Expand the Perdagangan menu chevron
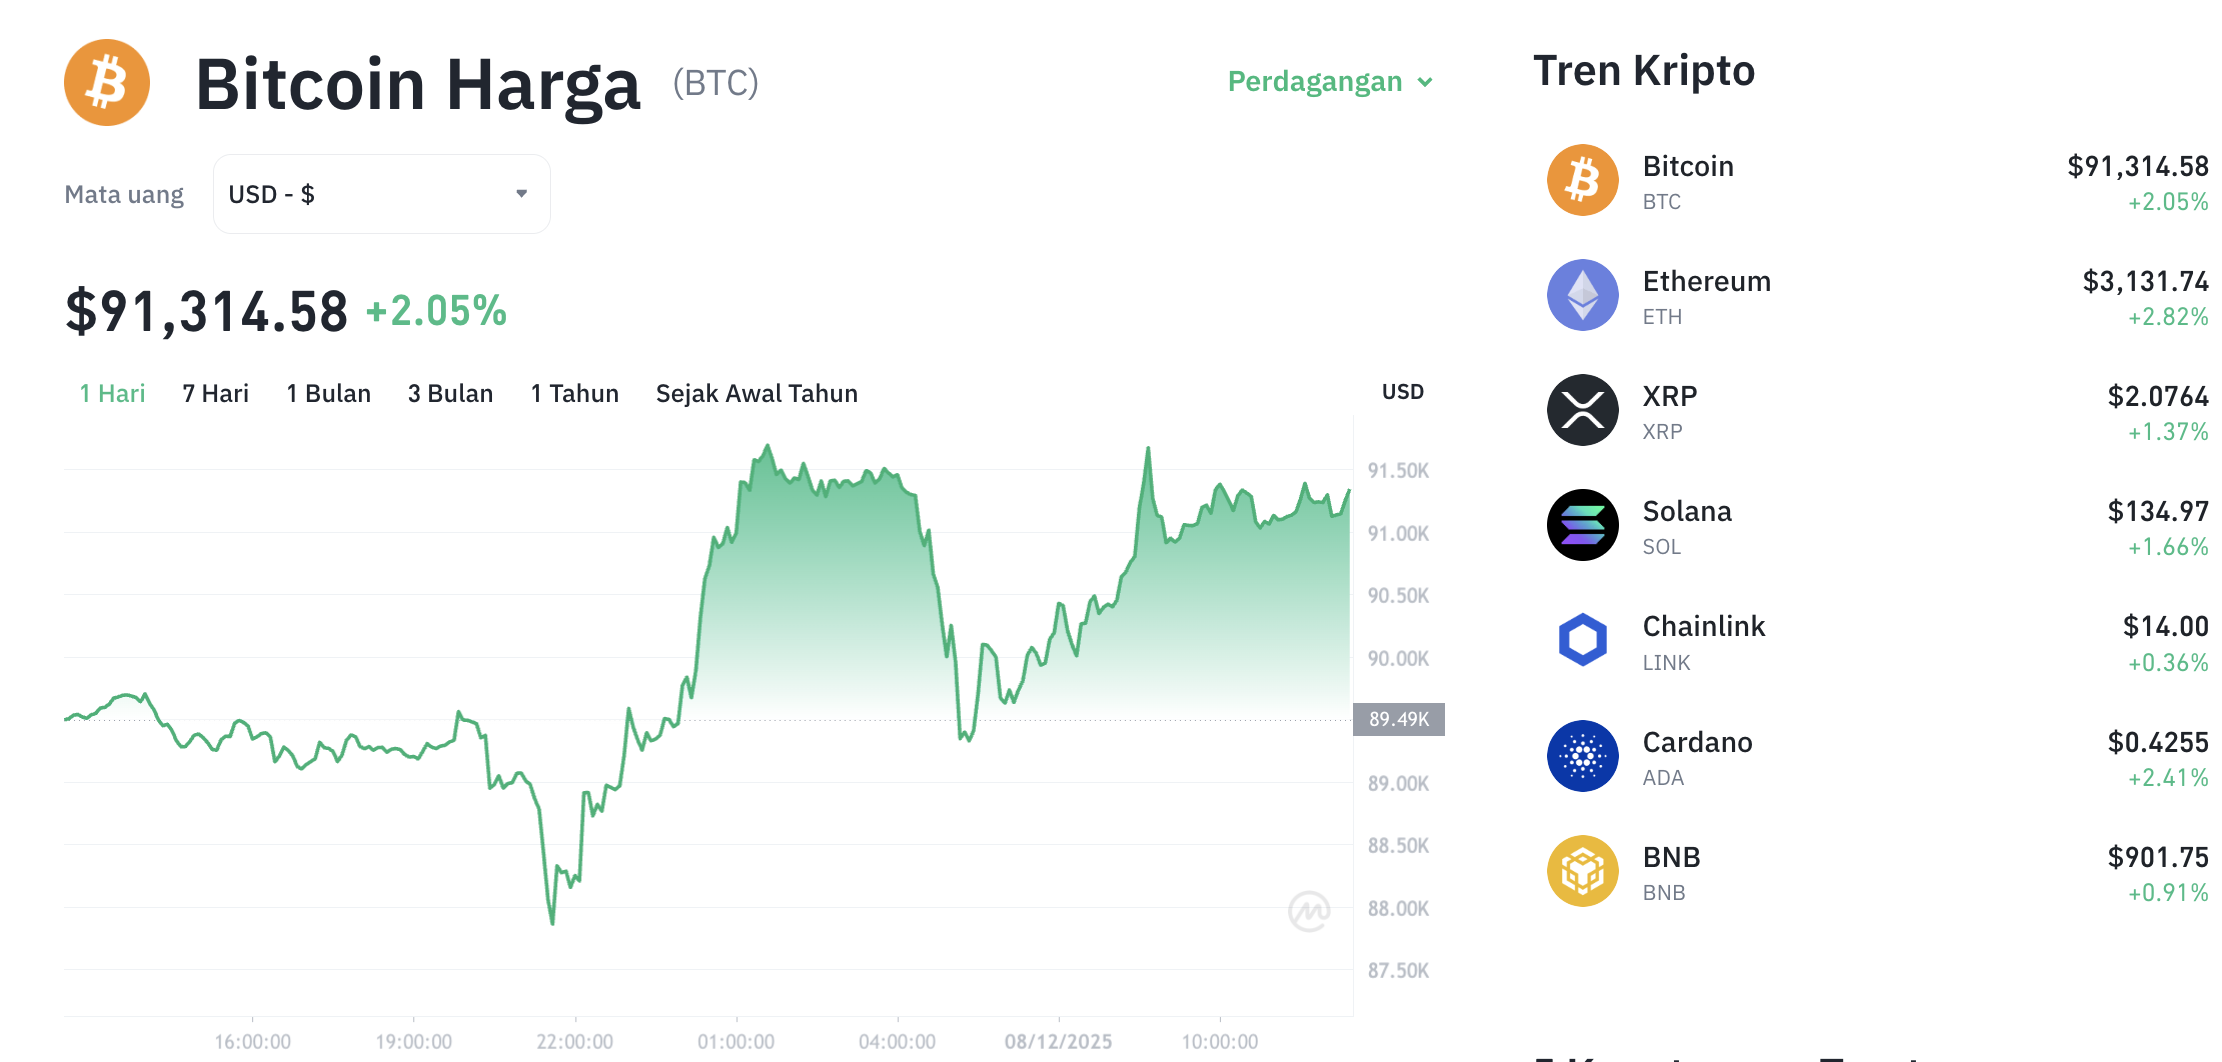The image size is (2222, 1062). pos(1426,82)
